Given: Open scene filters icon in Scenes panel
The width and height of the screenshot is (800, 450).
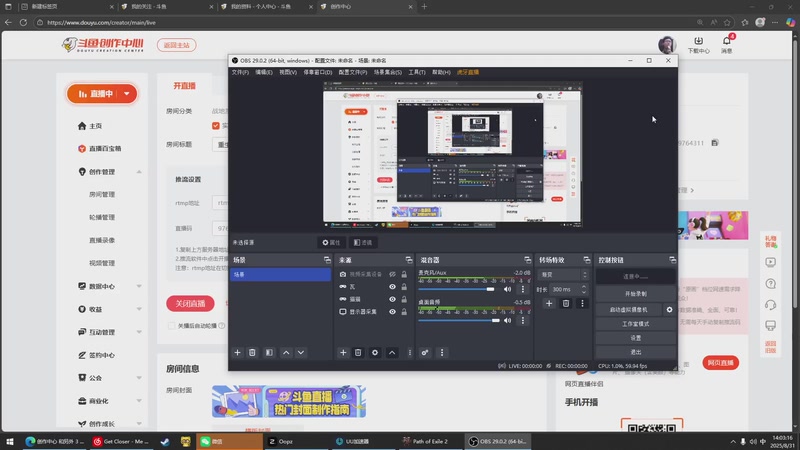Looking at the screenshot, I should (269, 353).
